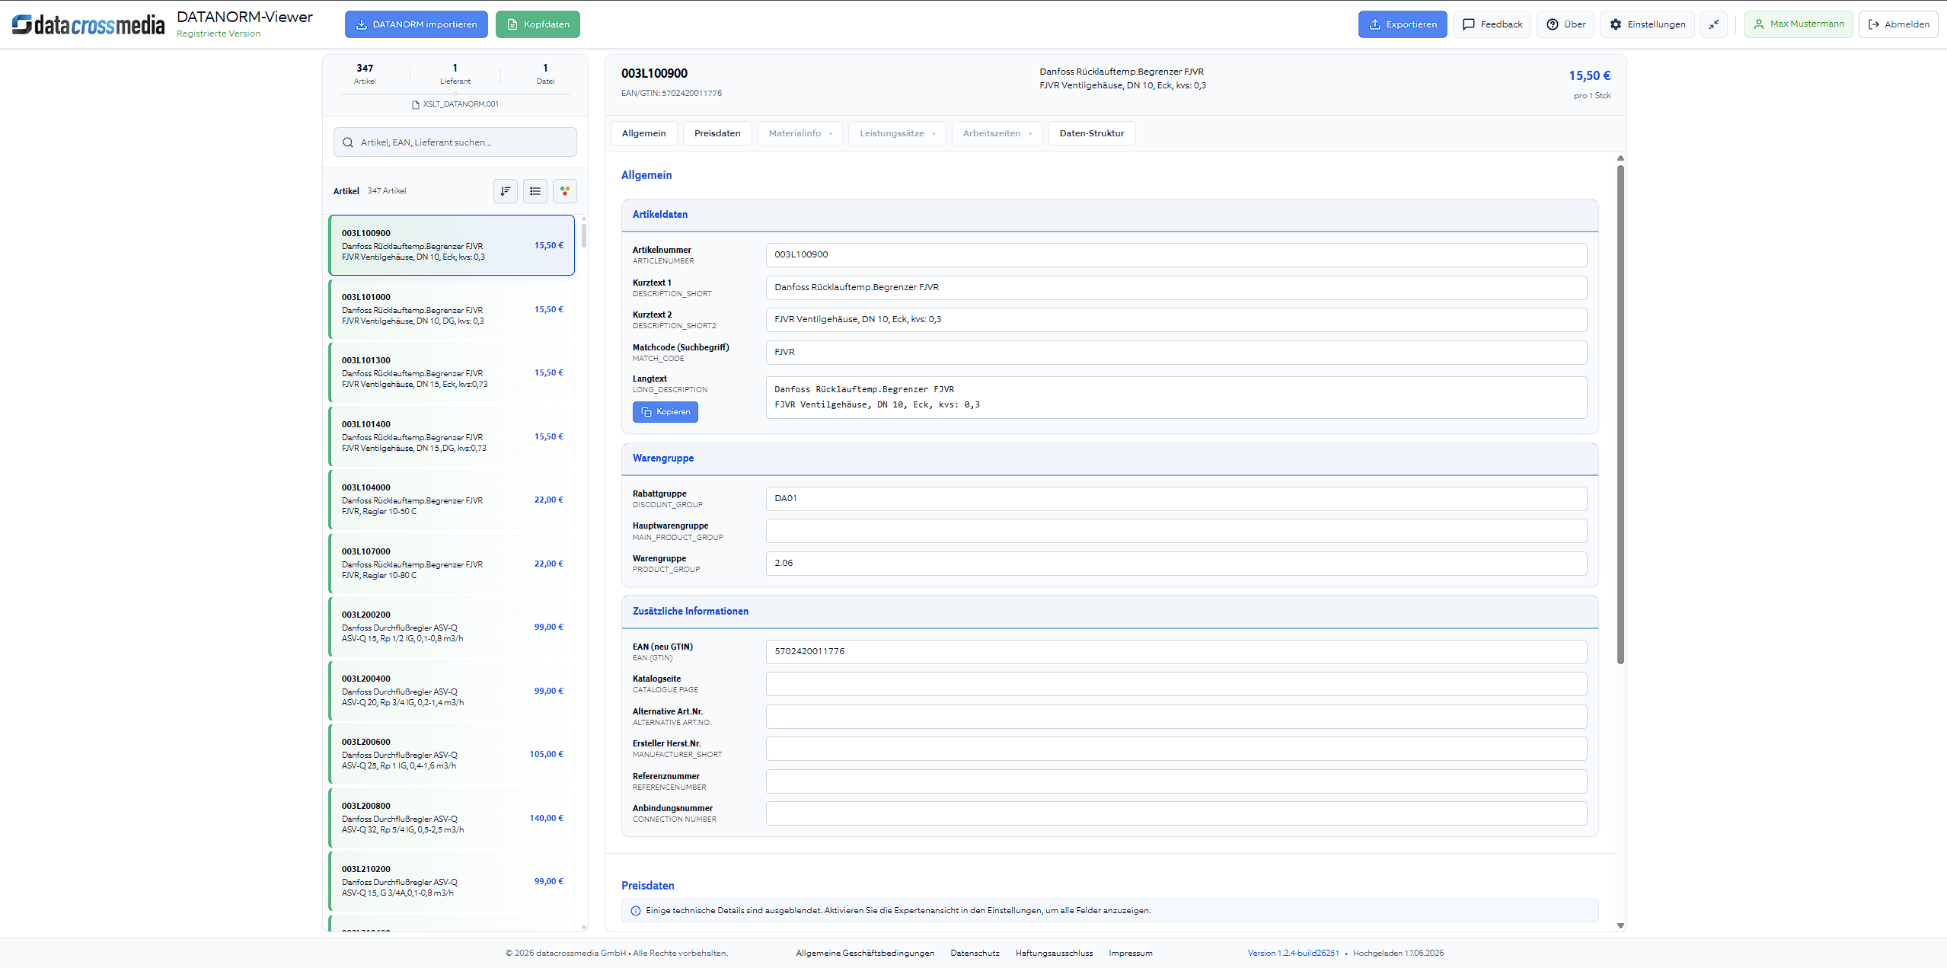
Task: Open Einstellungen
Action: tap(1647, 24)
